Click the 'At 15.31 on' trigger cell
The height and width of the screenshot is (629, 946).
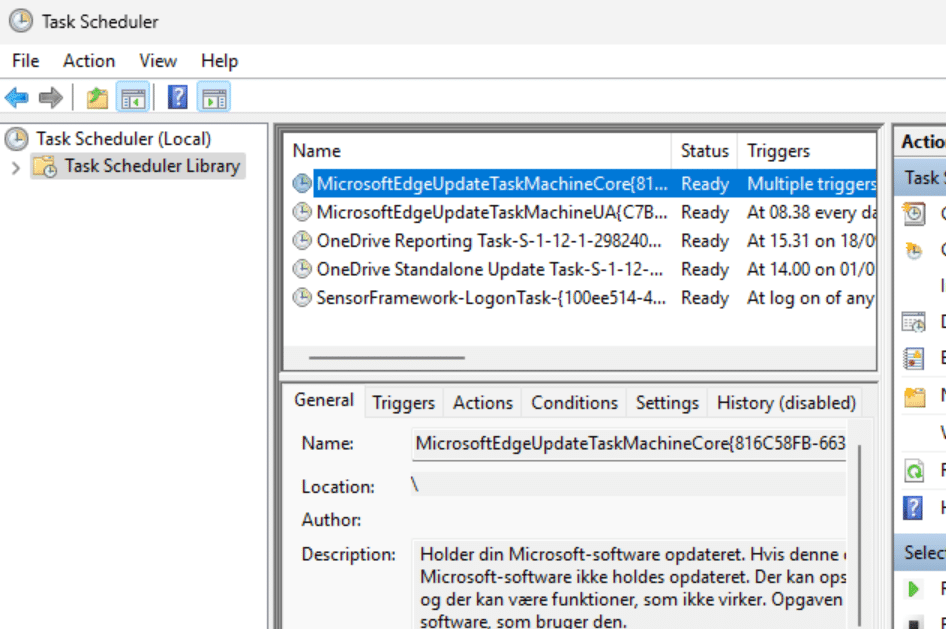point(811,240)
